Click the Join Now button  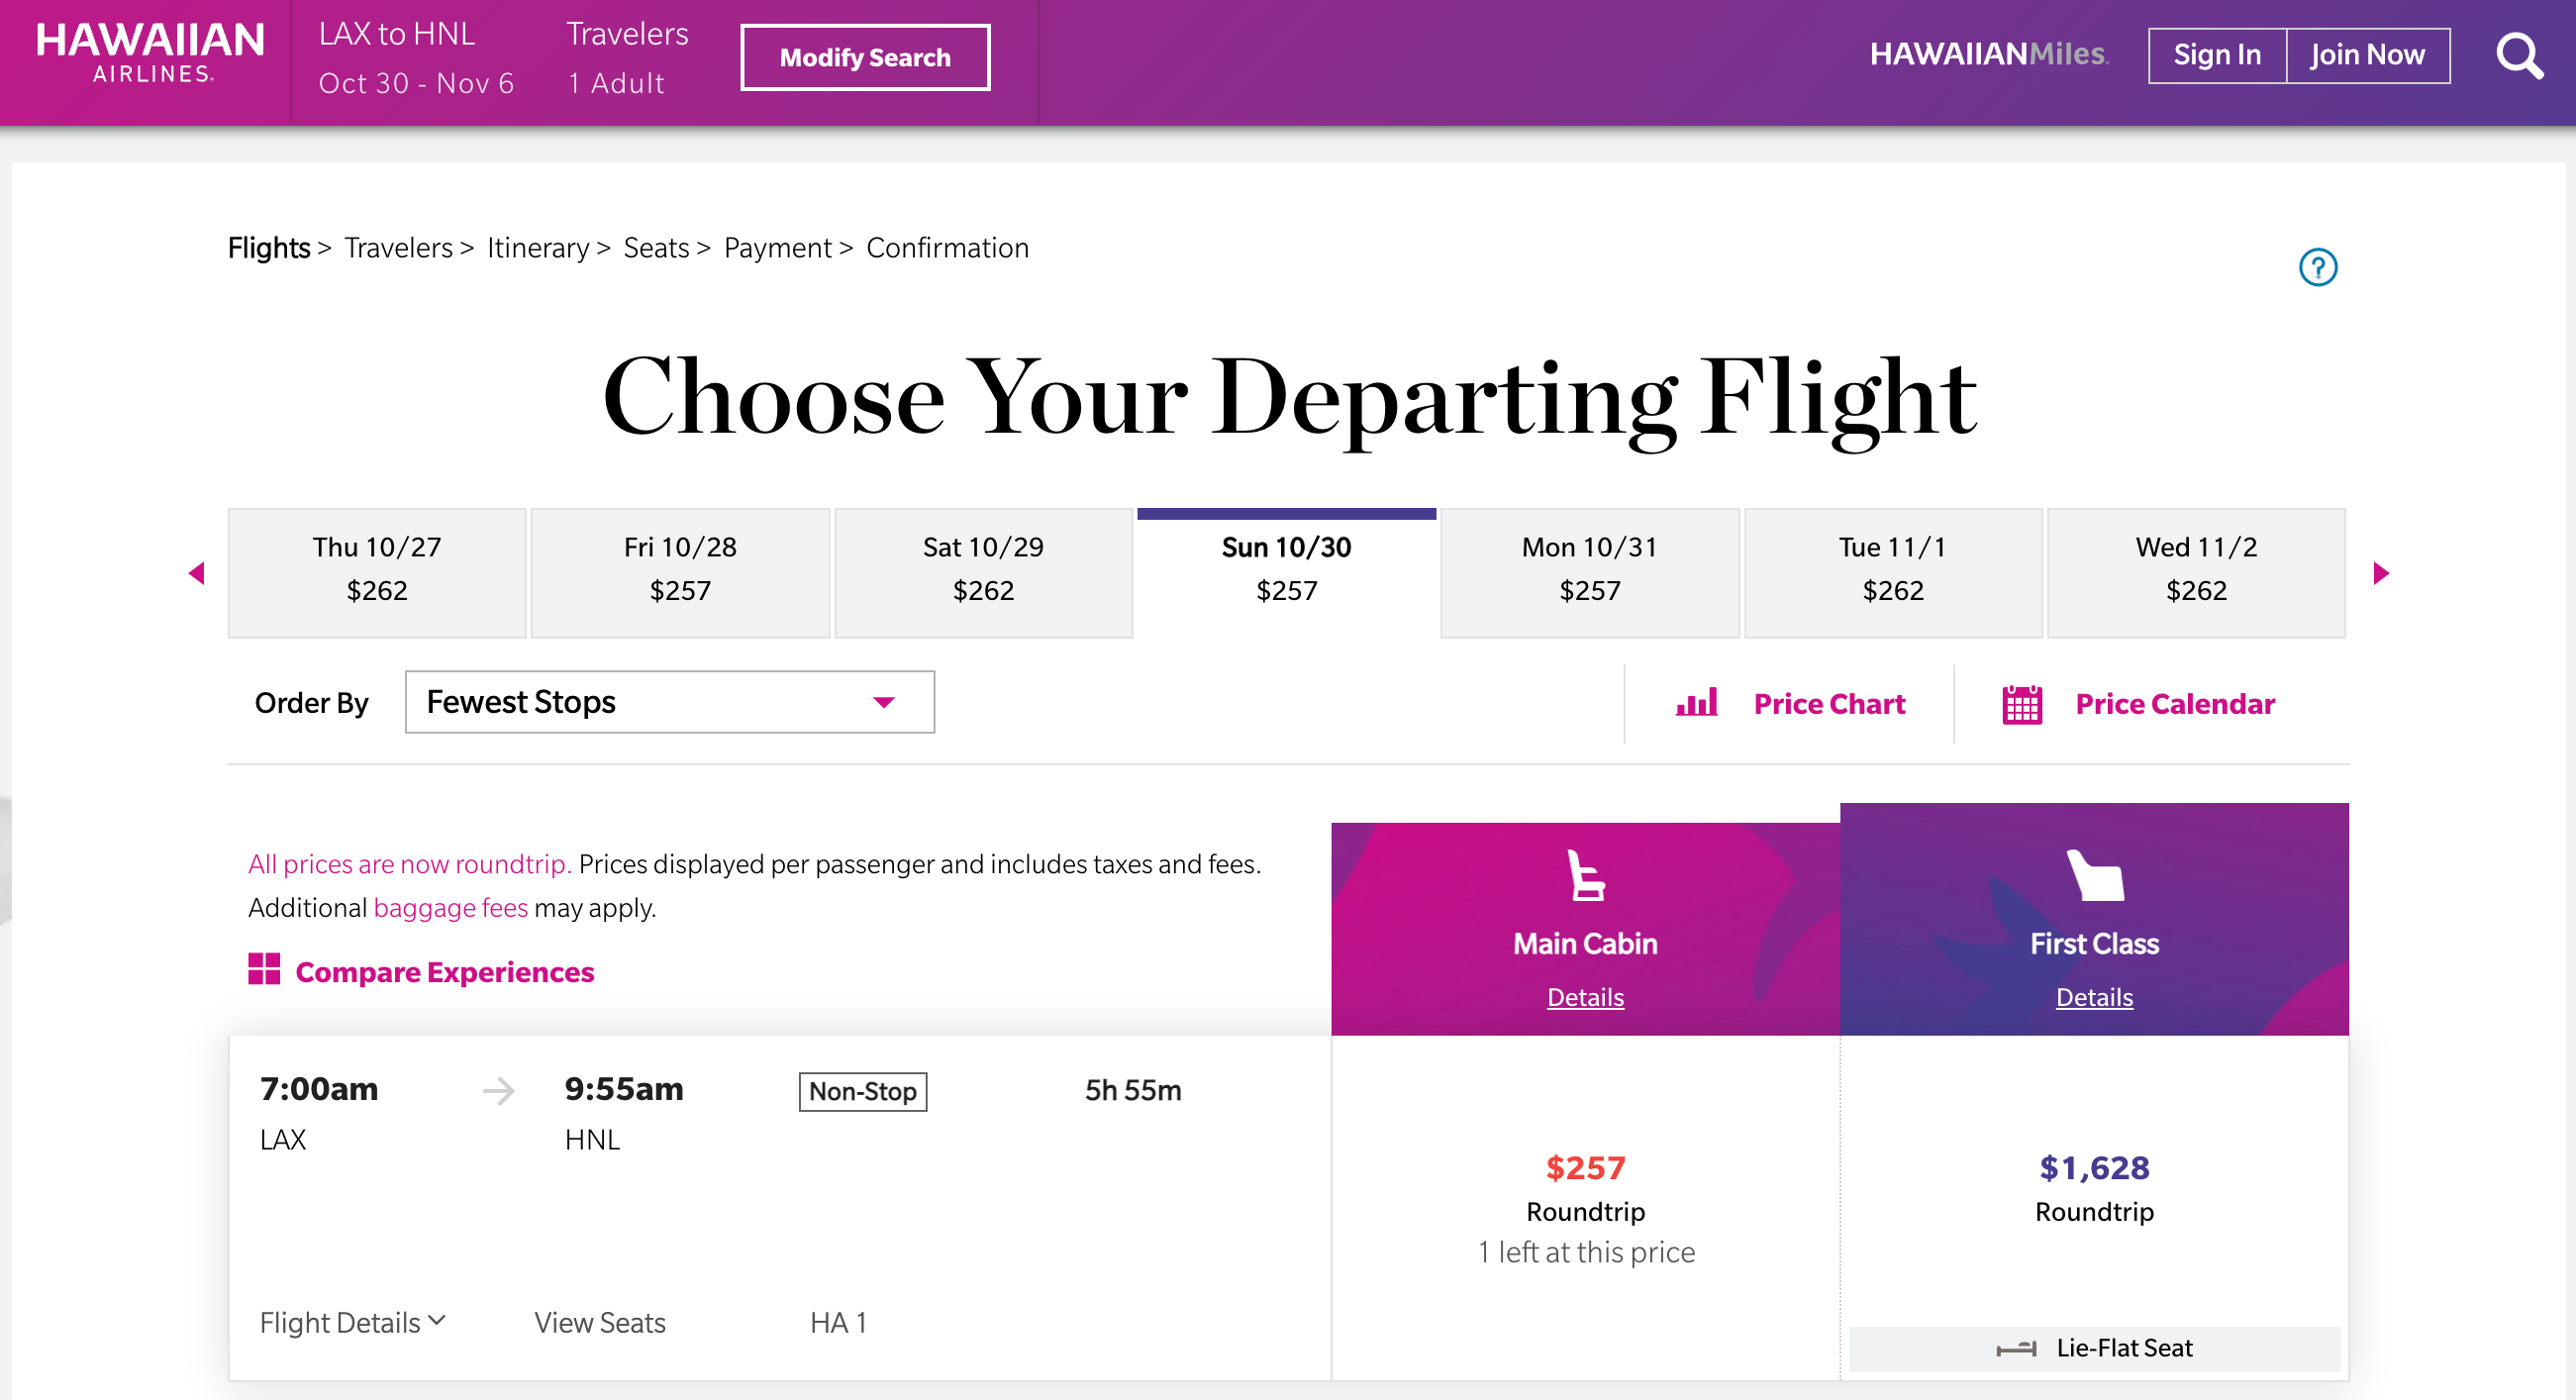tap(2367, 56)
